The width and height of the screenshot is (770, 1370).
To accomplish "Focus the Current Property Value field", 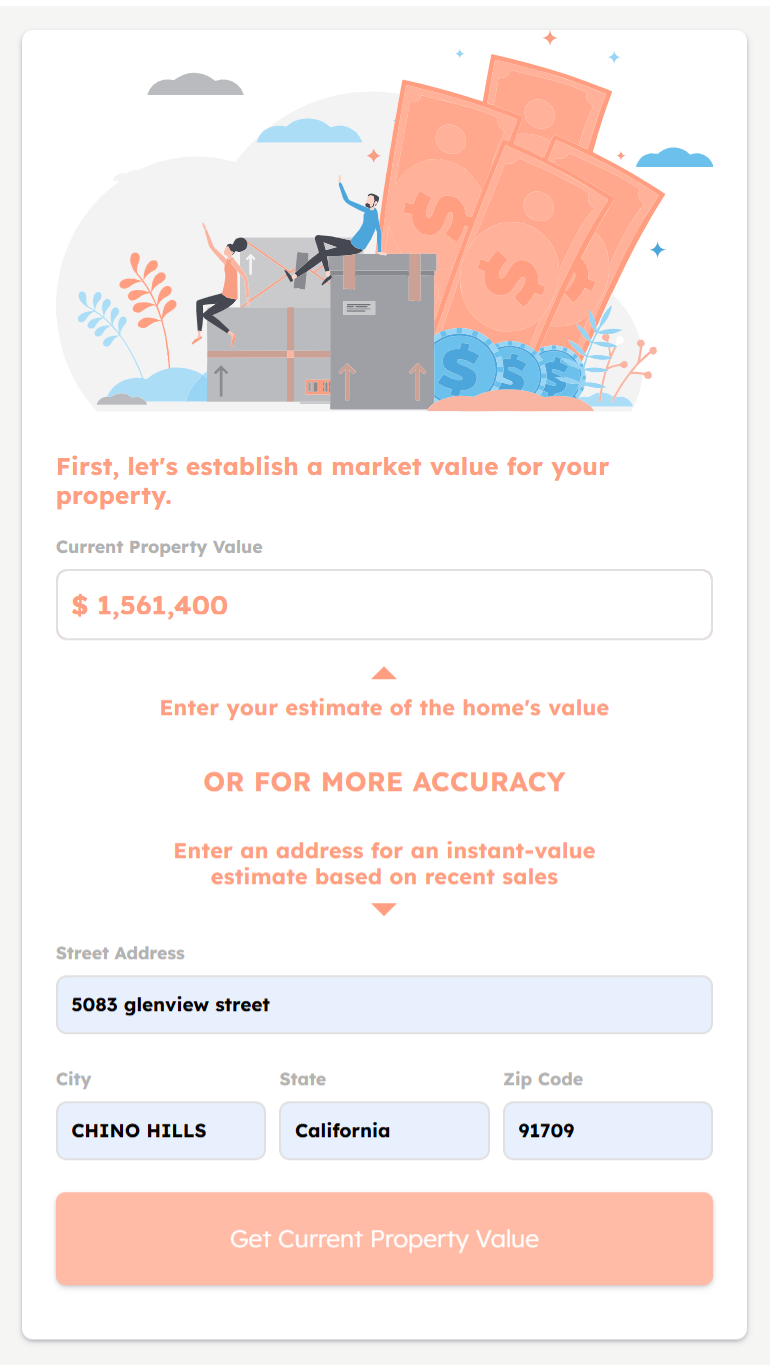I will tap(384, 605).
